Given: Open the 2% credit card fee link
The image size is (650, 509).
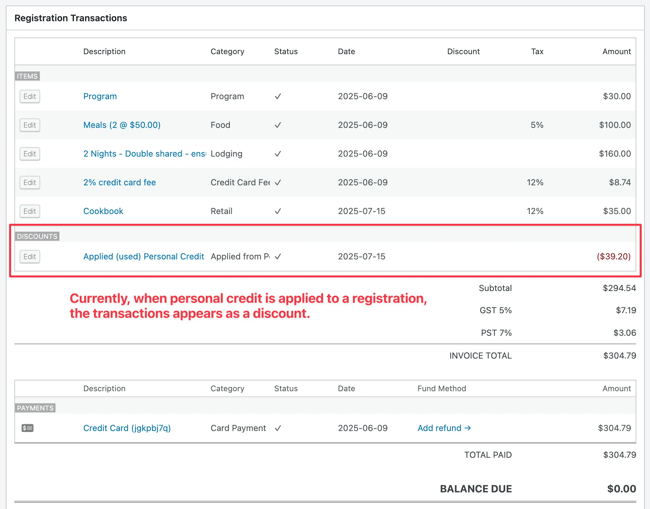Looking at the screenshot, I should (119, 183).
